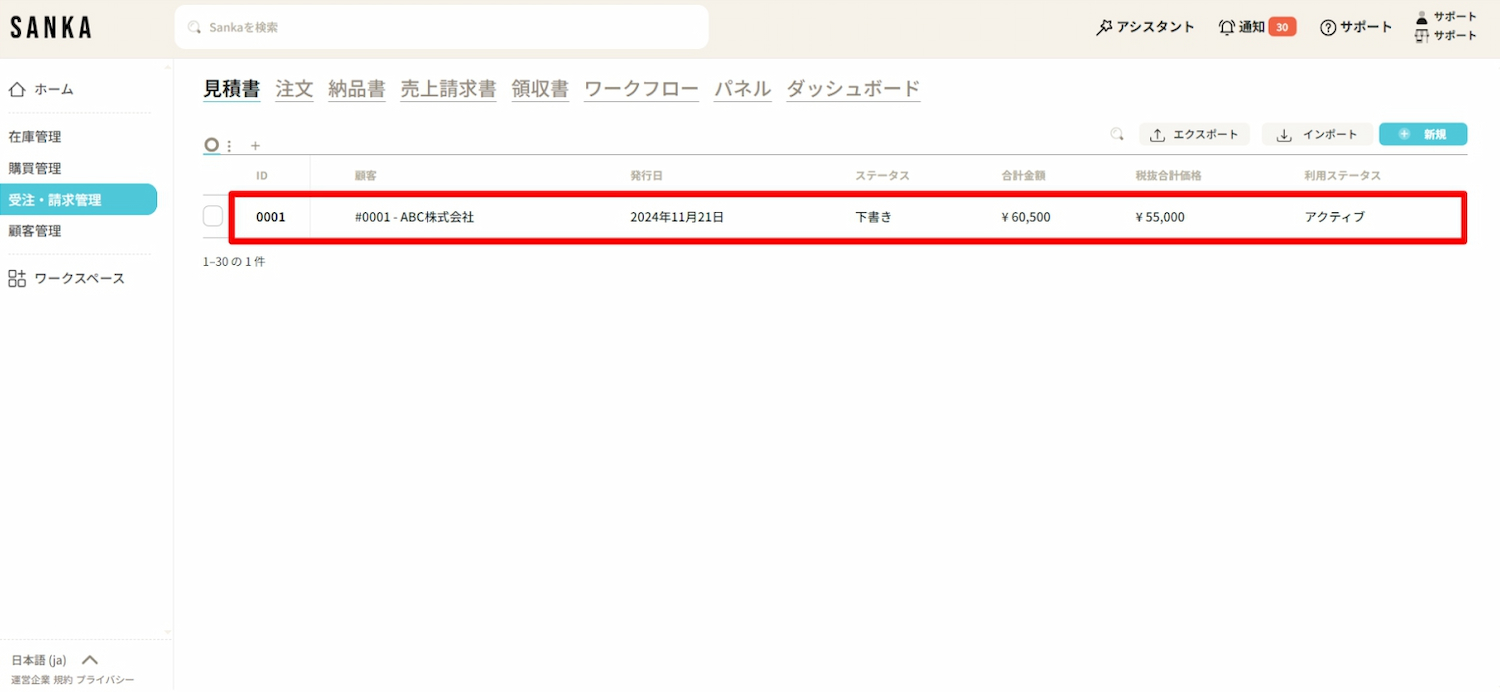Open the 規約 footer link

62,680
